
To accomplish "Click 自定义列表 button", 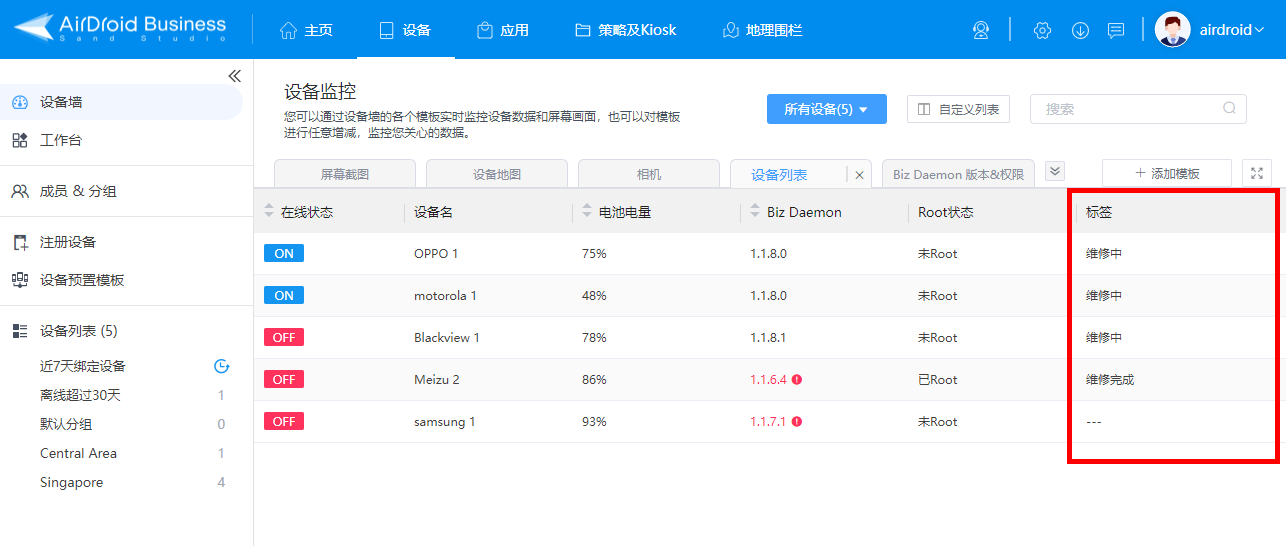I will tap(958, 109).
